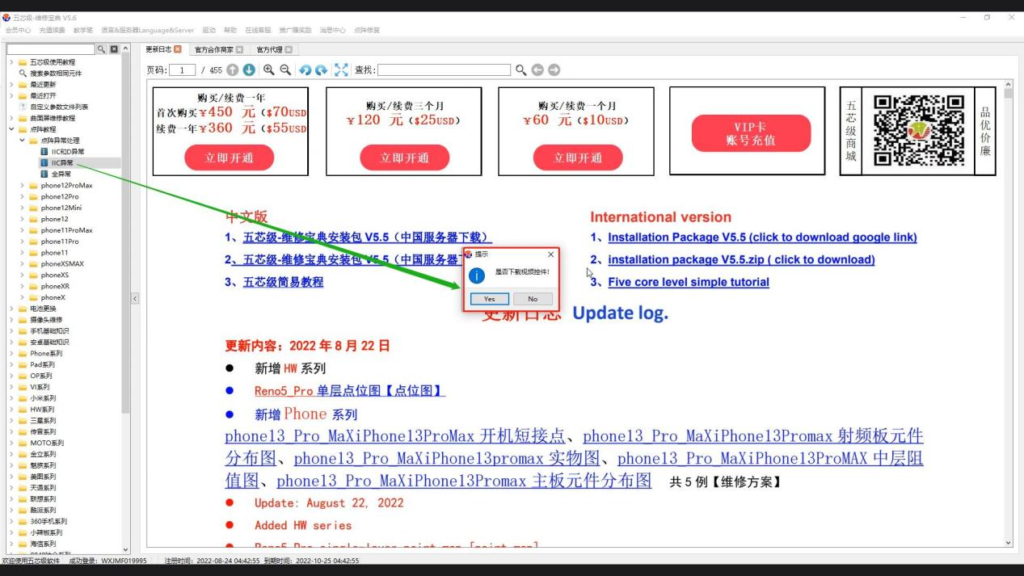This screenshot has width=1024, height=576.
Task: Open Reno5_Pro 单层点位图 link
Action: click(x=349, y=391)
